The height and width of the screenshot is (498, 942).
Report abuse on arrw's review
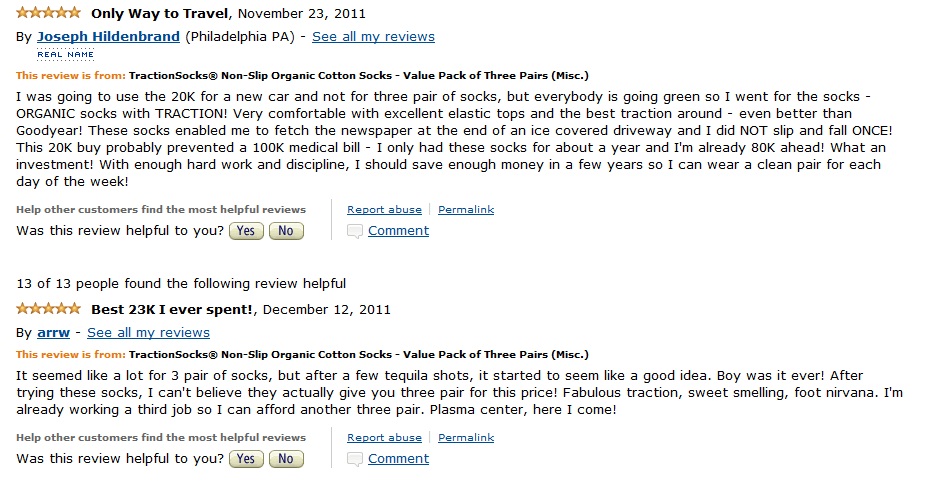pyautogui.click(x=384, y=438)
